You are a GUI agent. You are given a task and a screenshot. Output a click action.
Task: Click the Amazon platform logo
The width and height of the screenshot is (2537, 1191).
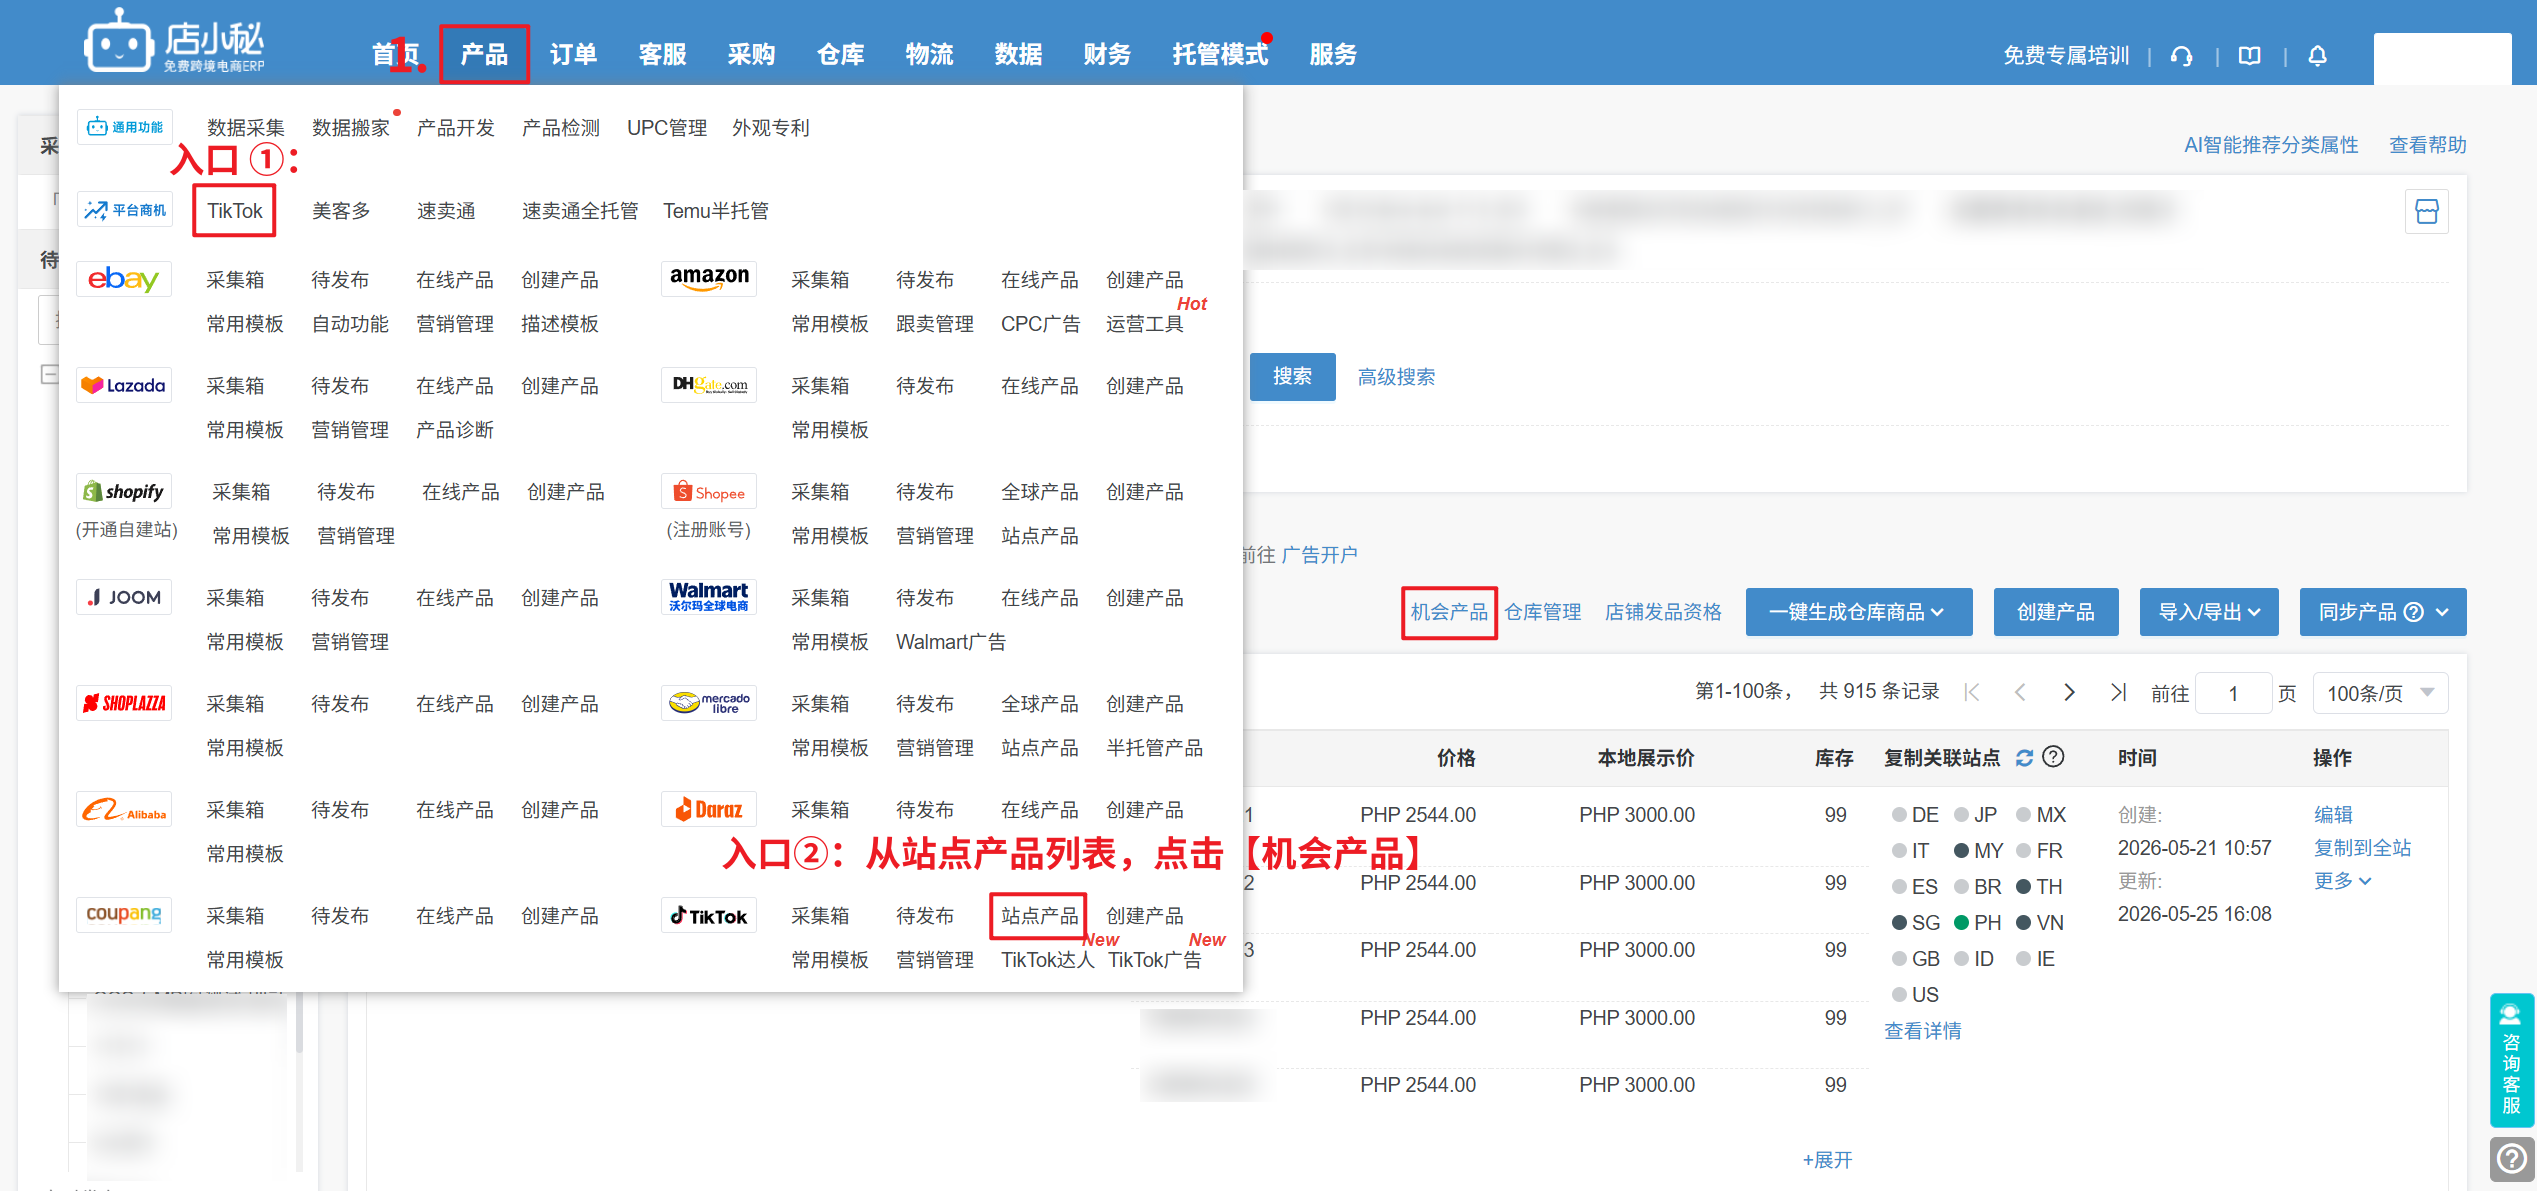(x=709, y=279)
